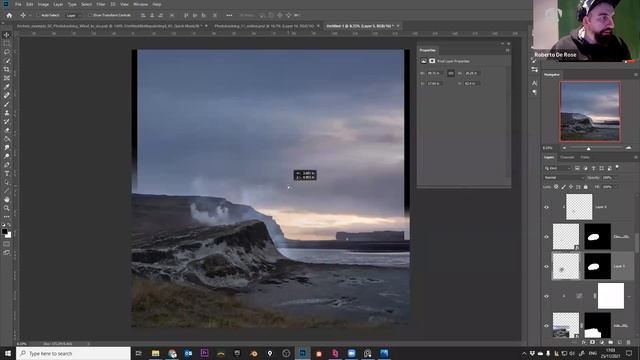Open the Navigator panel menu
640x360 pixels.
636,75
